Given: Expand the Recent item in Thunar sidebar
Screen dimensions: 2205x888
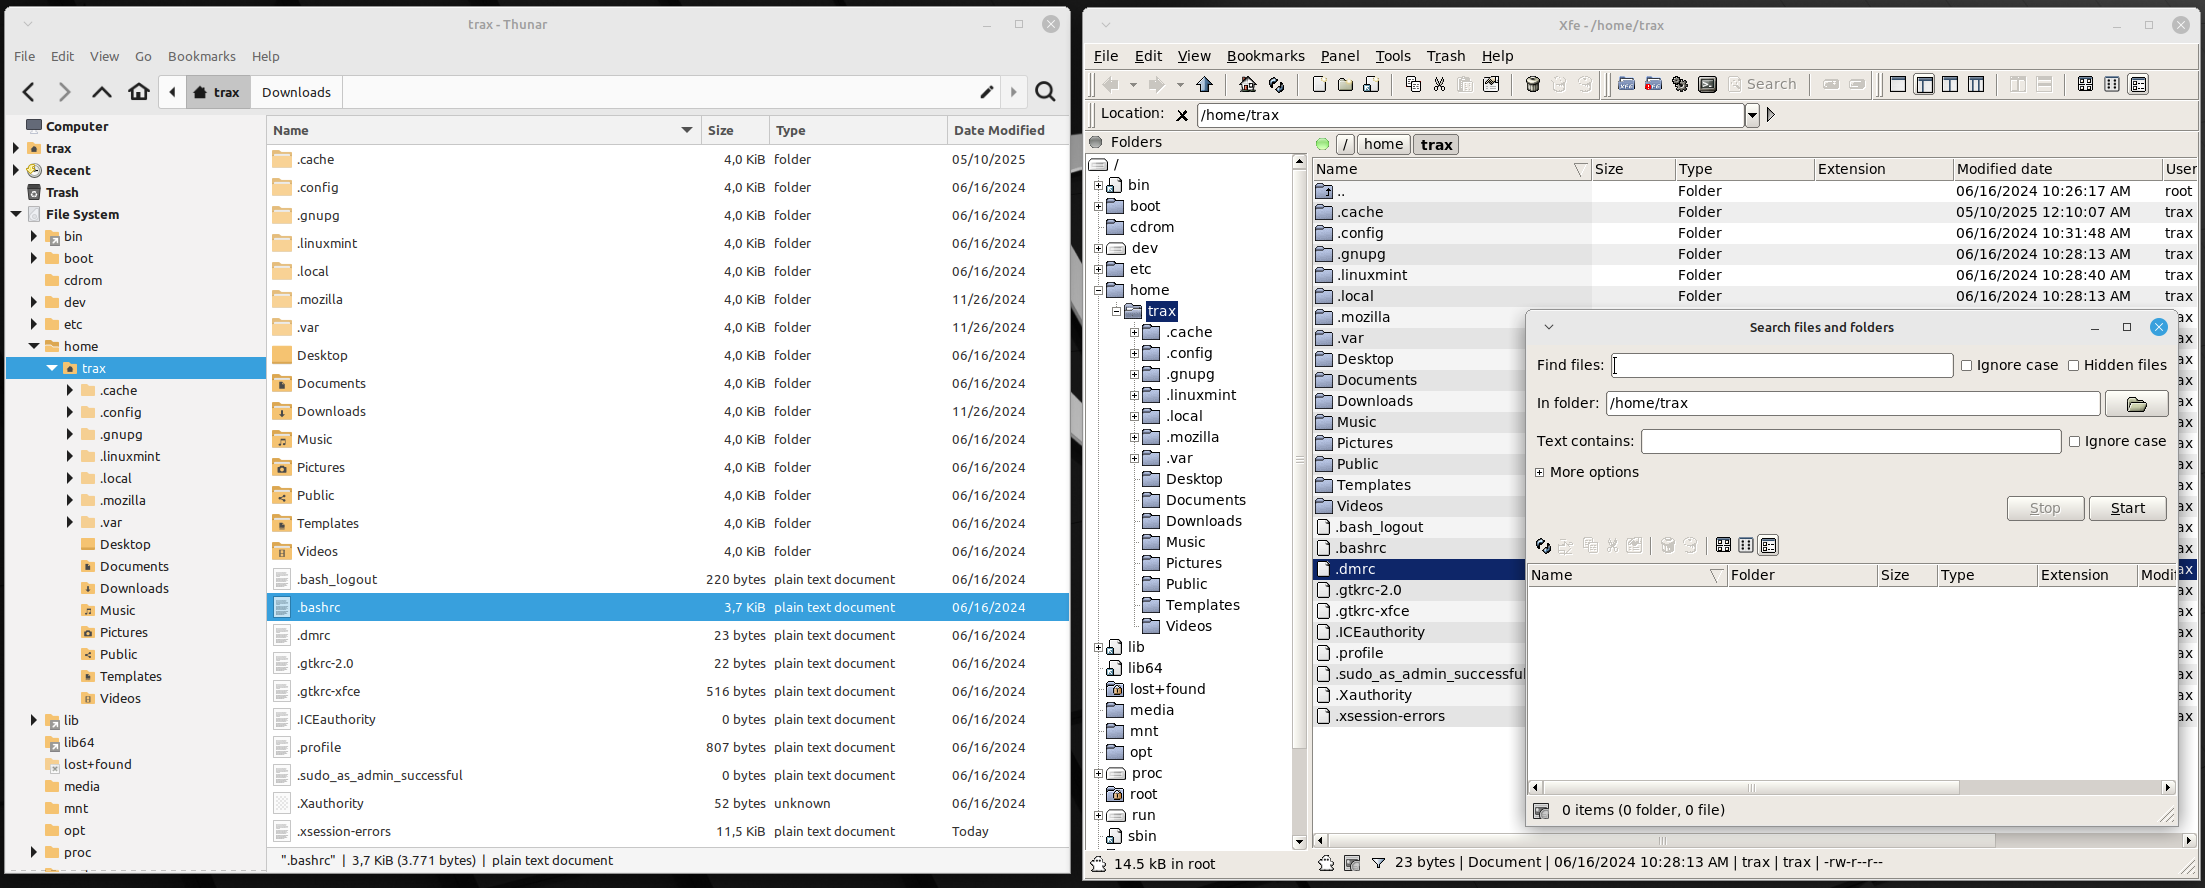Looking at the screenshot, I should point(16,170).
